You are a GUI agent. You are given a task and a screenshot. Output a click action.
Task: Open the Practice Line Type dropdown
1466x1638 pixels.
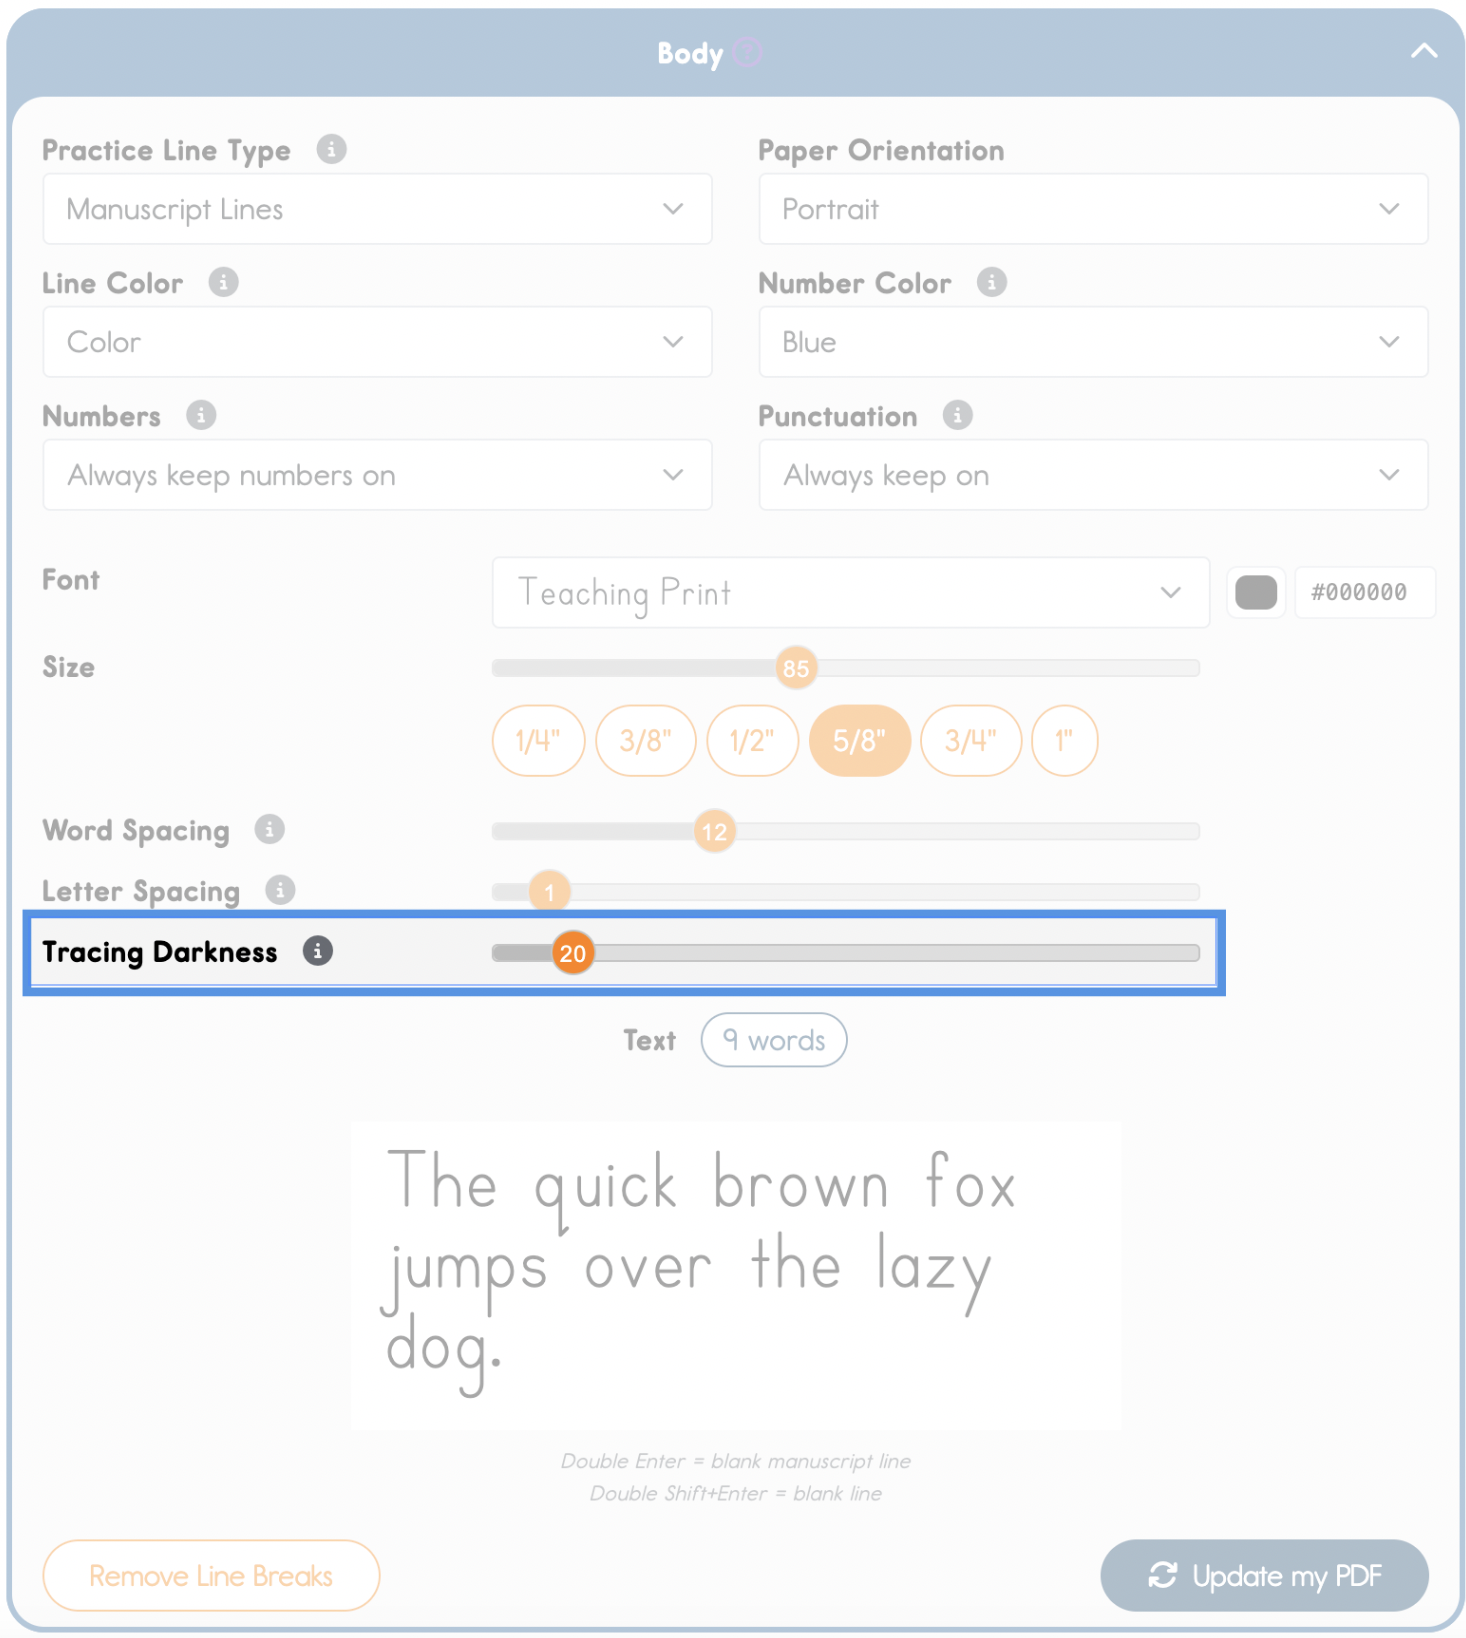(377, 209)
